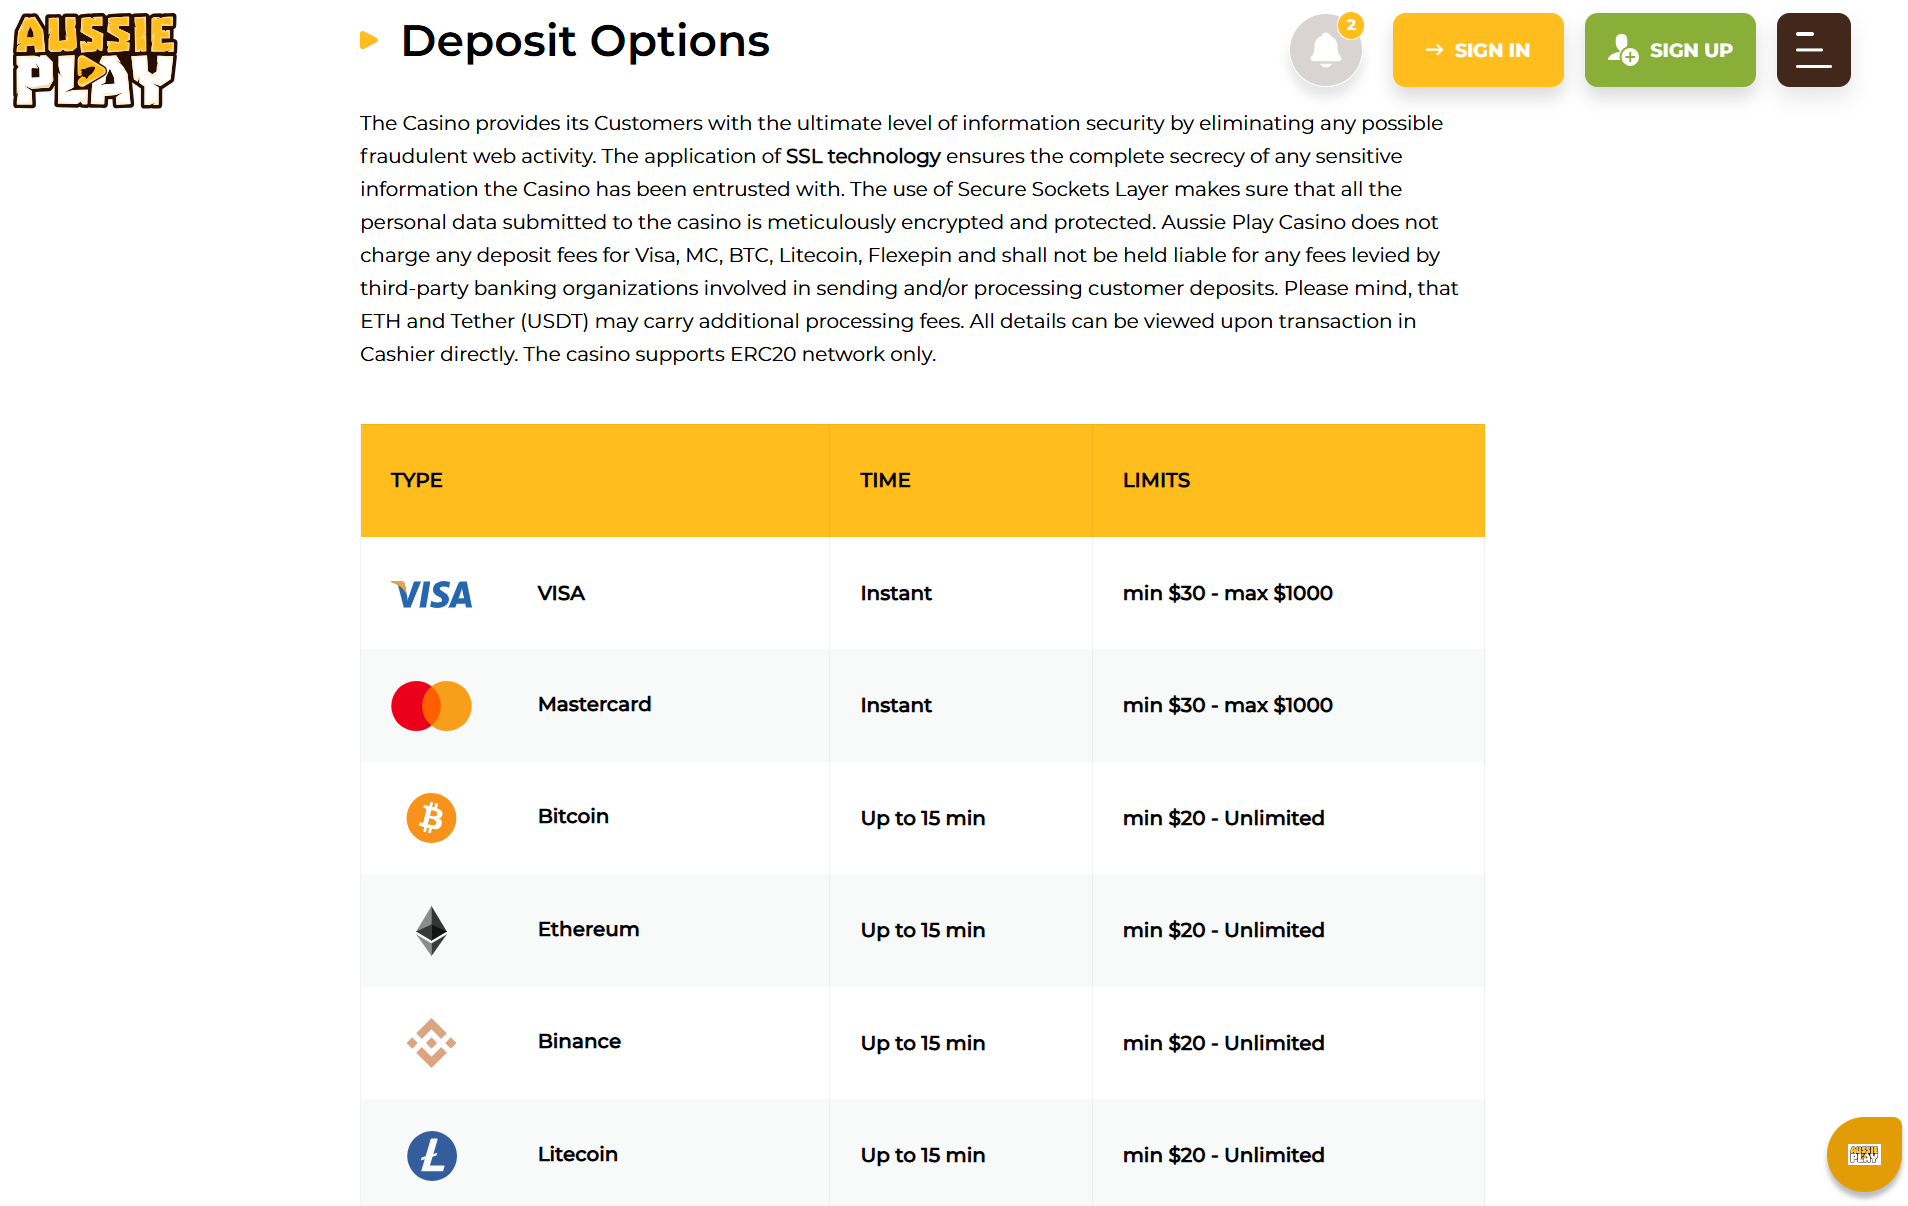Click the Aussie Play logo
Screen dimensions: 1908x1206
click(95, 60)
